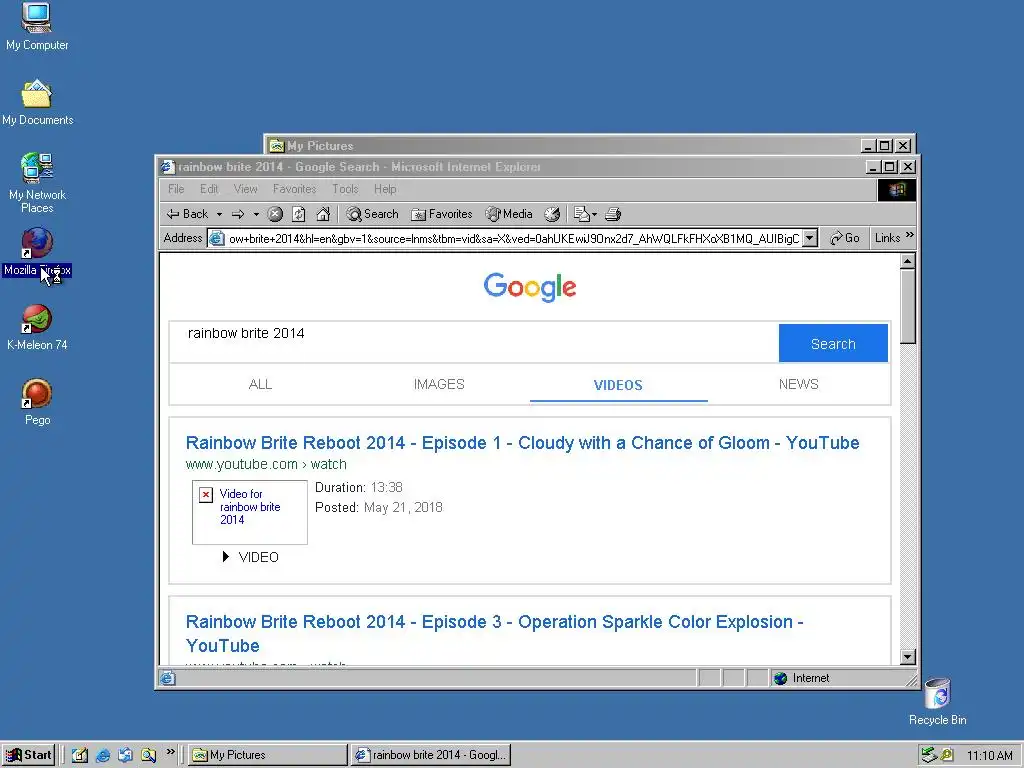Expand the Address bar dropdown list

coord(809,238)
